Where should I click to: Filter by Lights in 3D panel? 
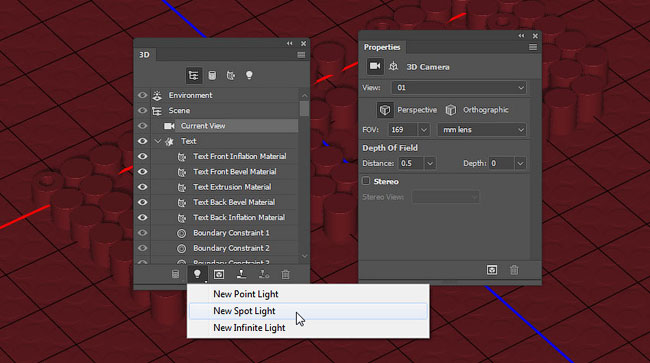[249, 75]
